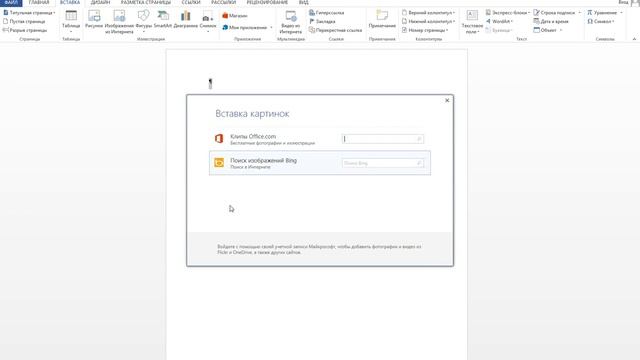Click the Поиск Bing search field
640x360 pixels.
point(383,163)
